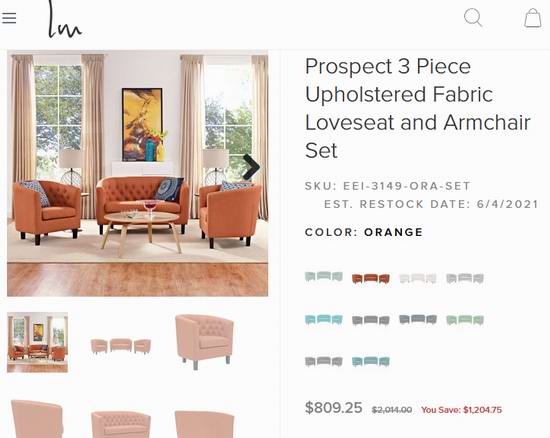Open the search magnifier icon
Viewport: 550px width, 438px height.
473,18
